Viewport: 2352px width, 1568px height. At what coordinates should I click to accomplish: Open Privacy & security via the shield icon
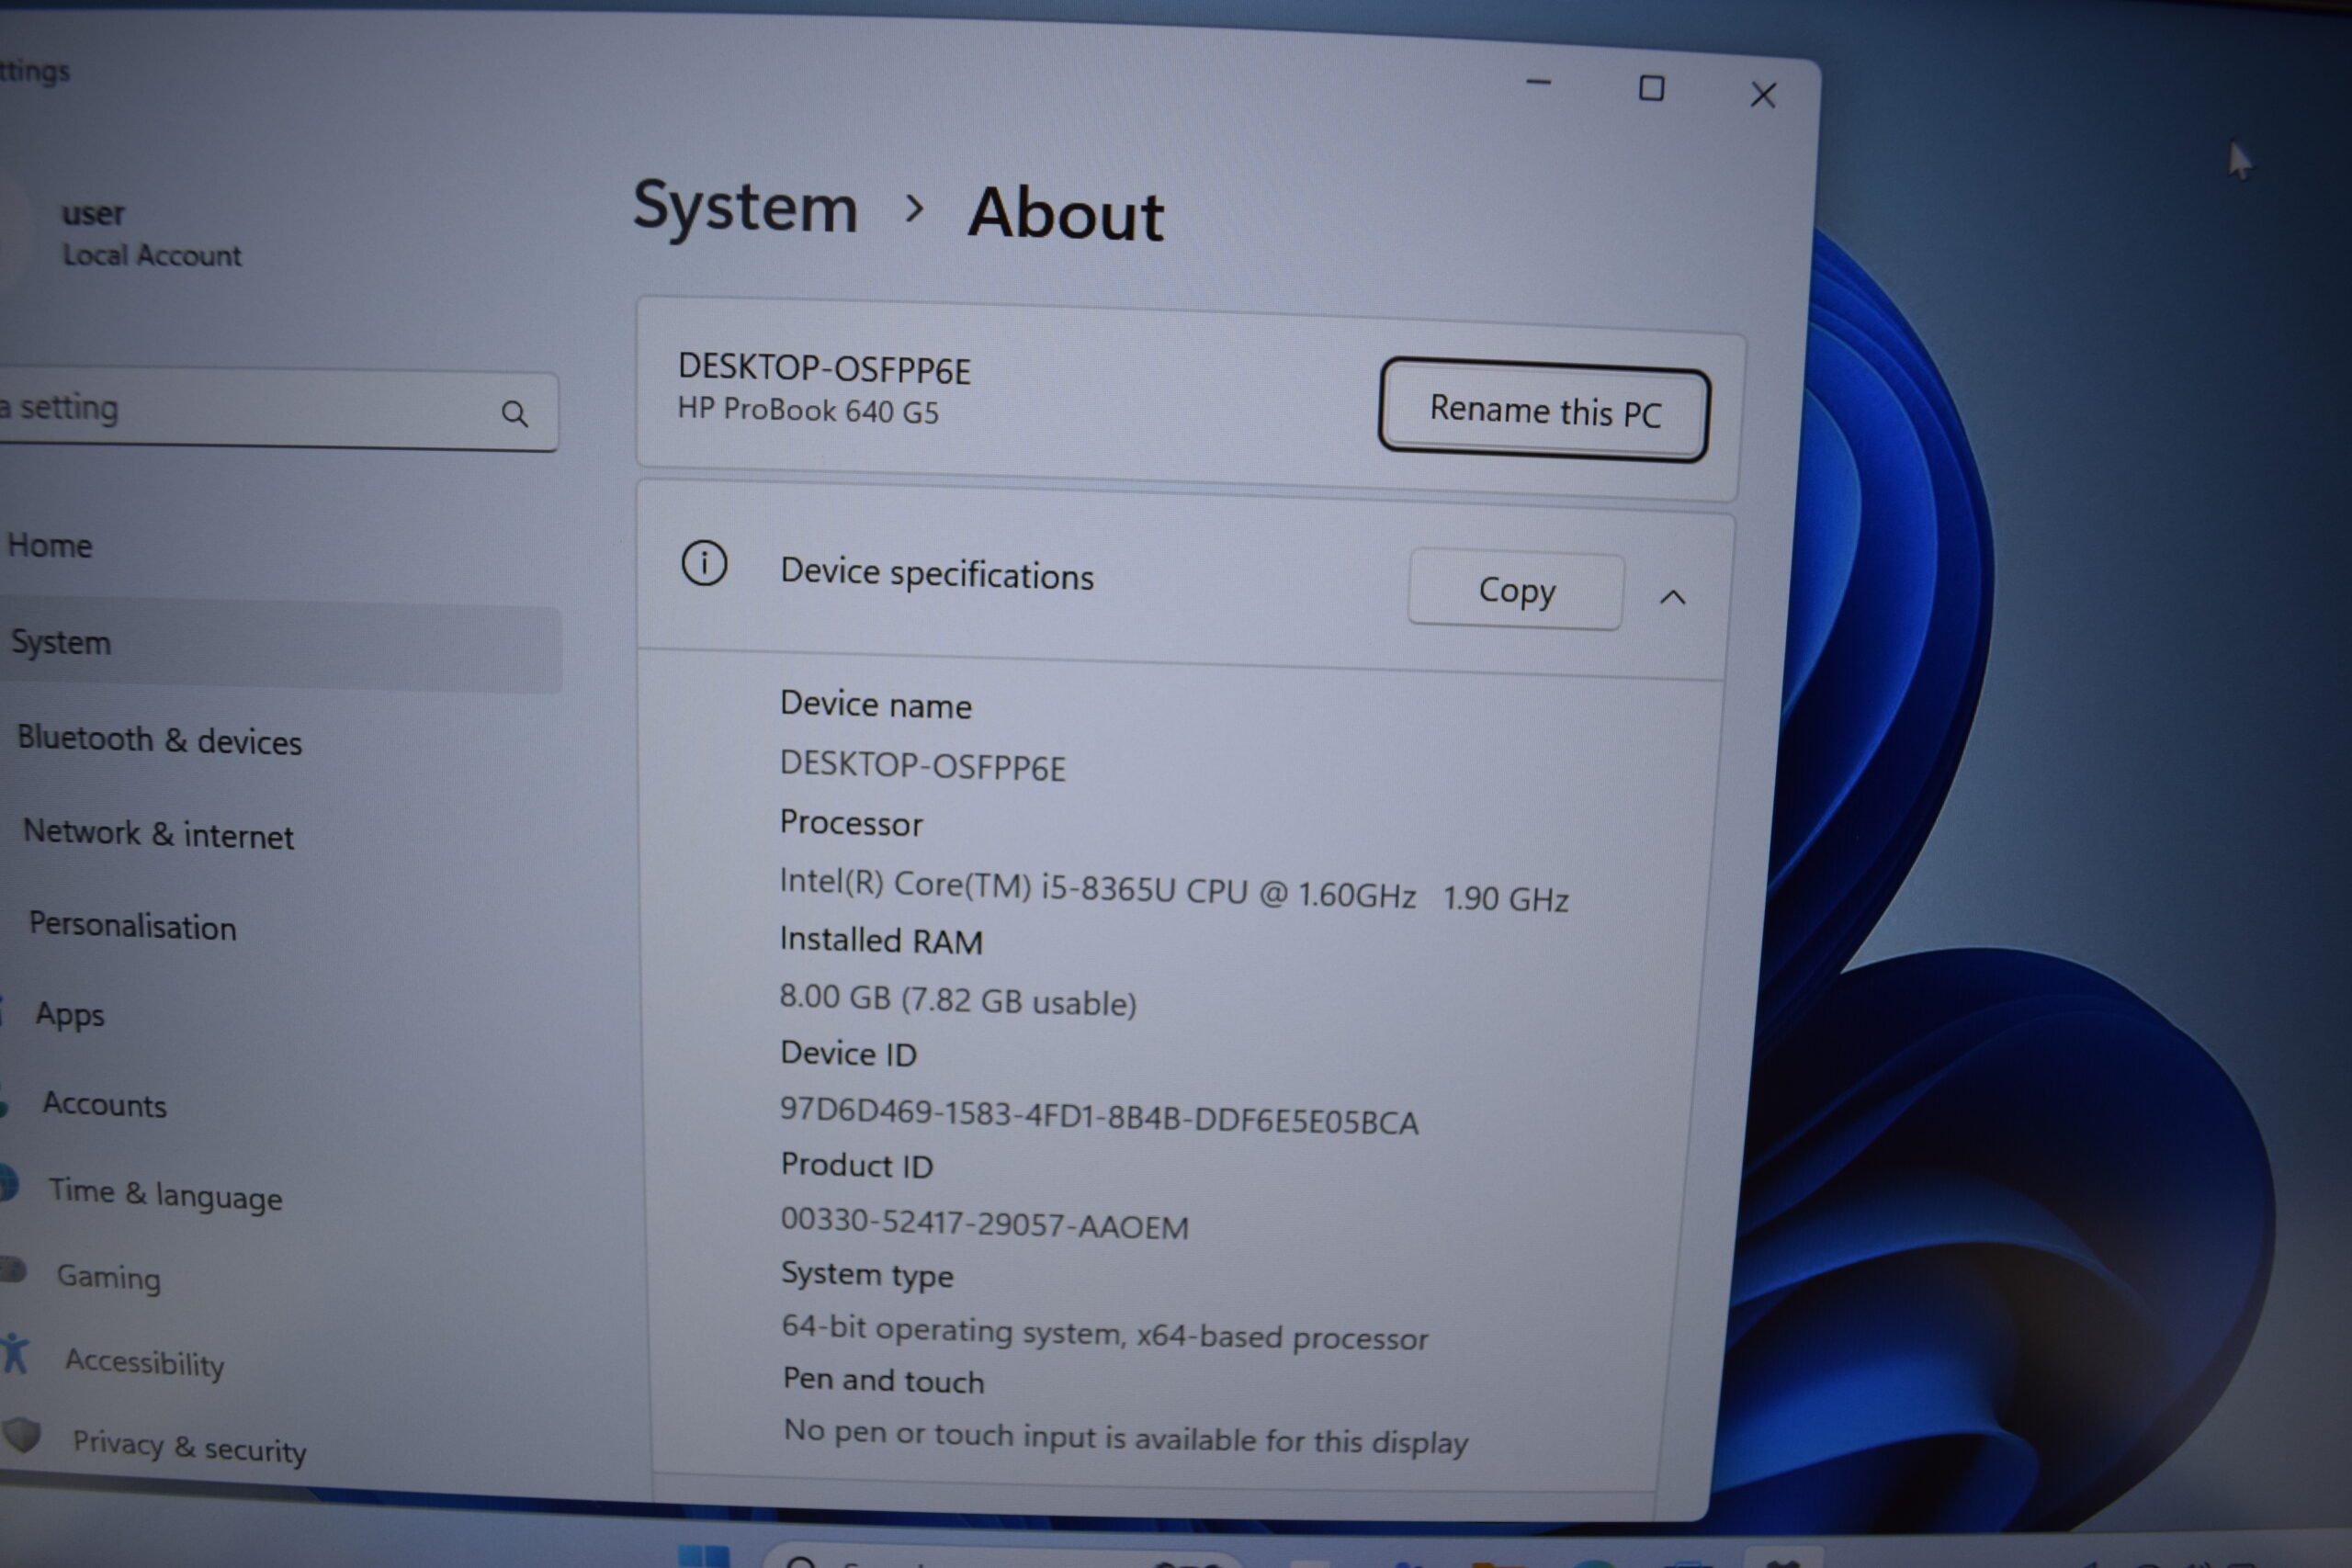click(x=20, y=1435)
